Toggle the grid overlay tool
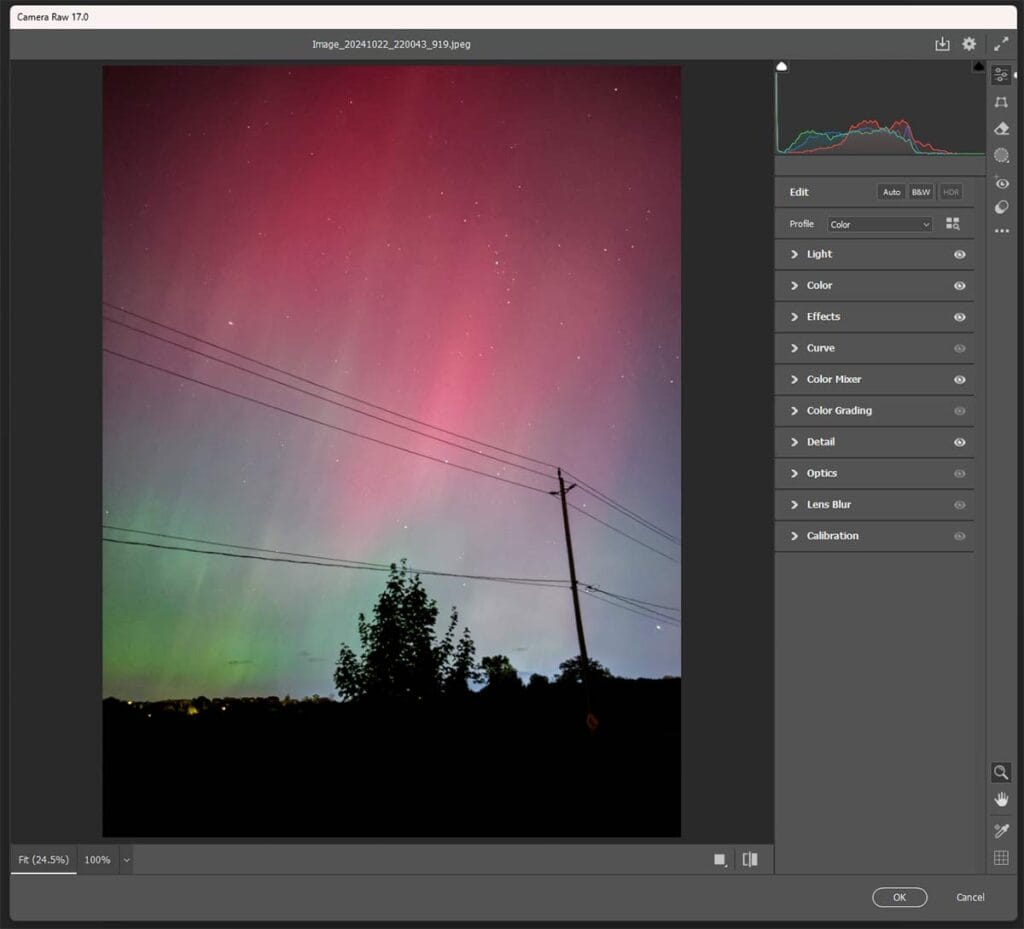1024x929 pixels. point(1001,856)
